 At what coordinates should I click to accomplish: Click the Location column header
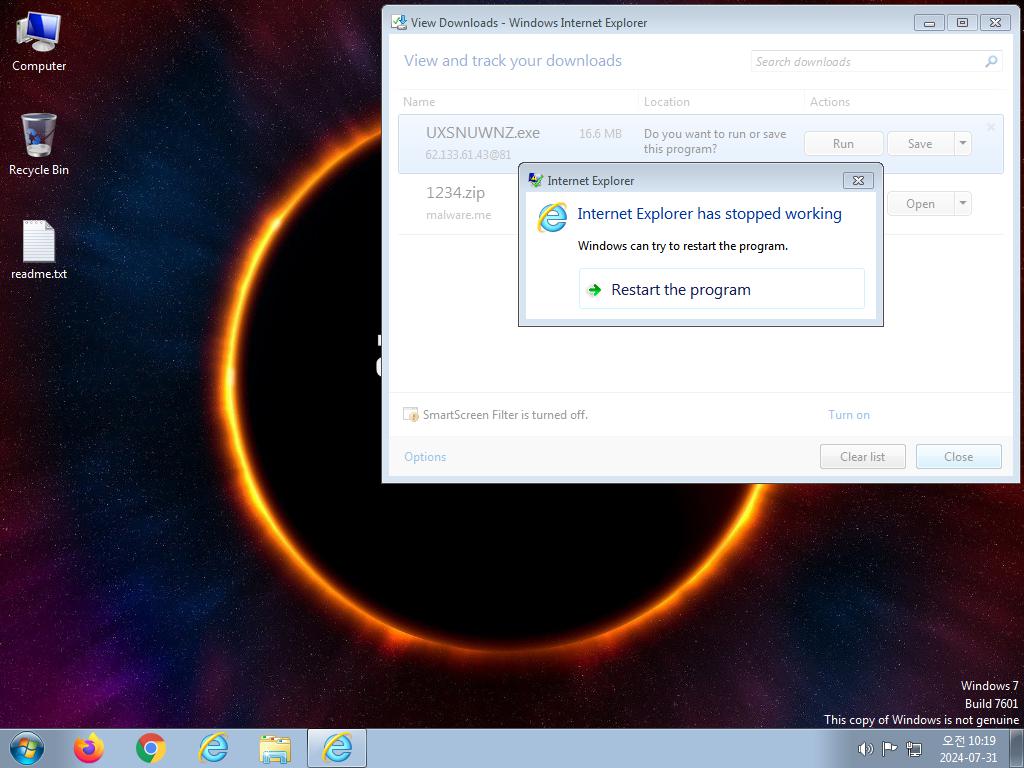[667, 102]
